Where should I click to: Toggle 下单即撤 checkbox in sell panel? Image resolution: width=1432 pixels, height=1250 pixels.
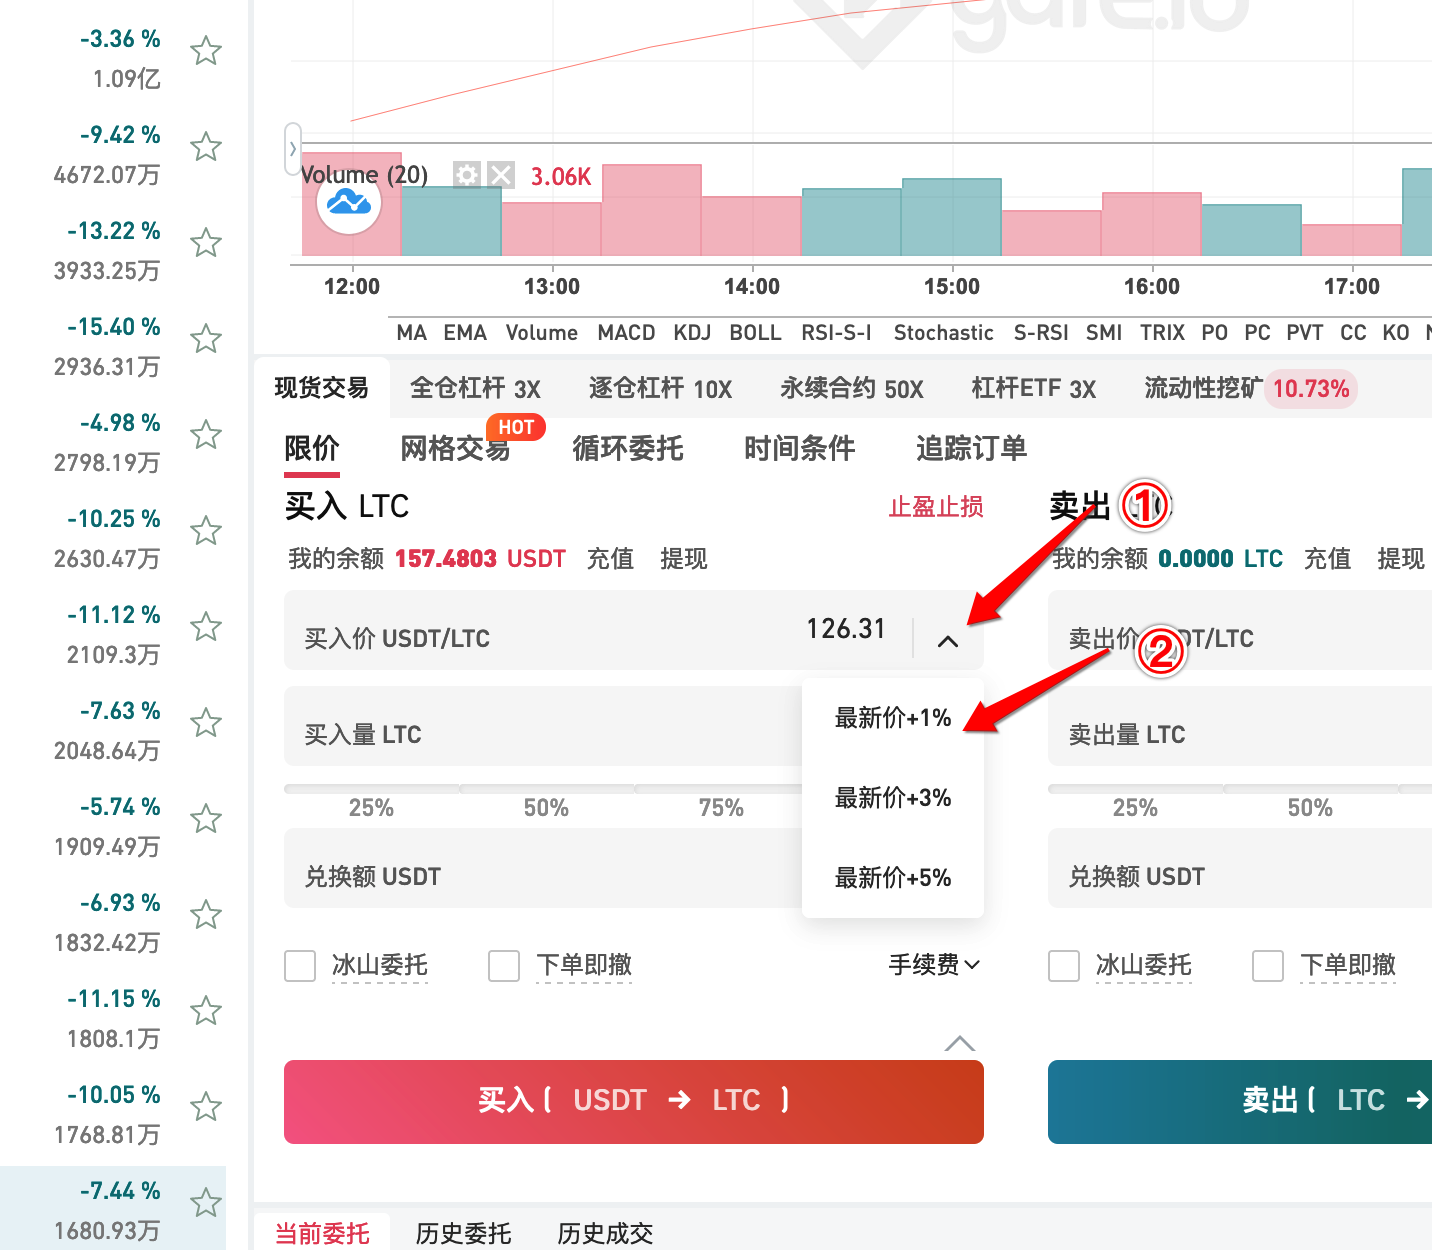tap(1268, 966)
